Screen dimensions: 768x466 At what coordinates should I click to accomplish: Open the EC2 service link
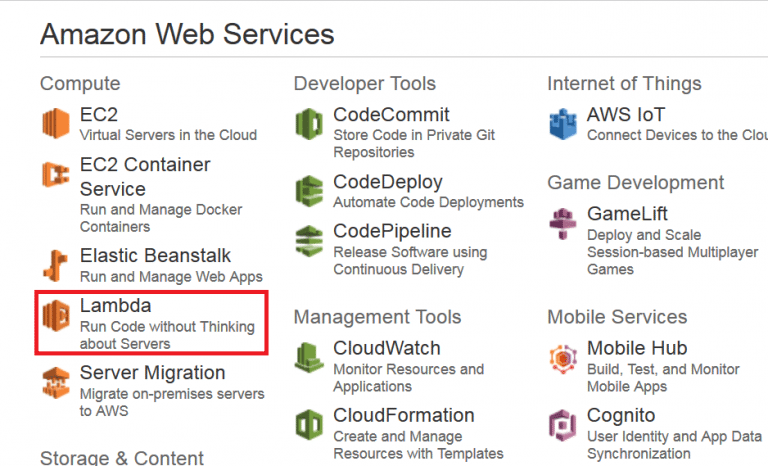pyautogui.click(x=99, y=115)
